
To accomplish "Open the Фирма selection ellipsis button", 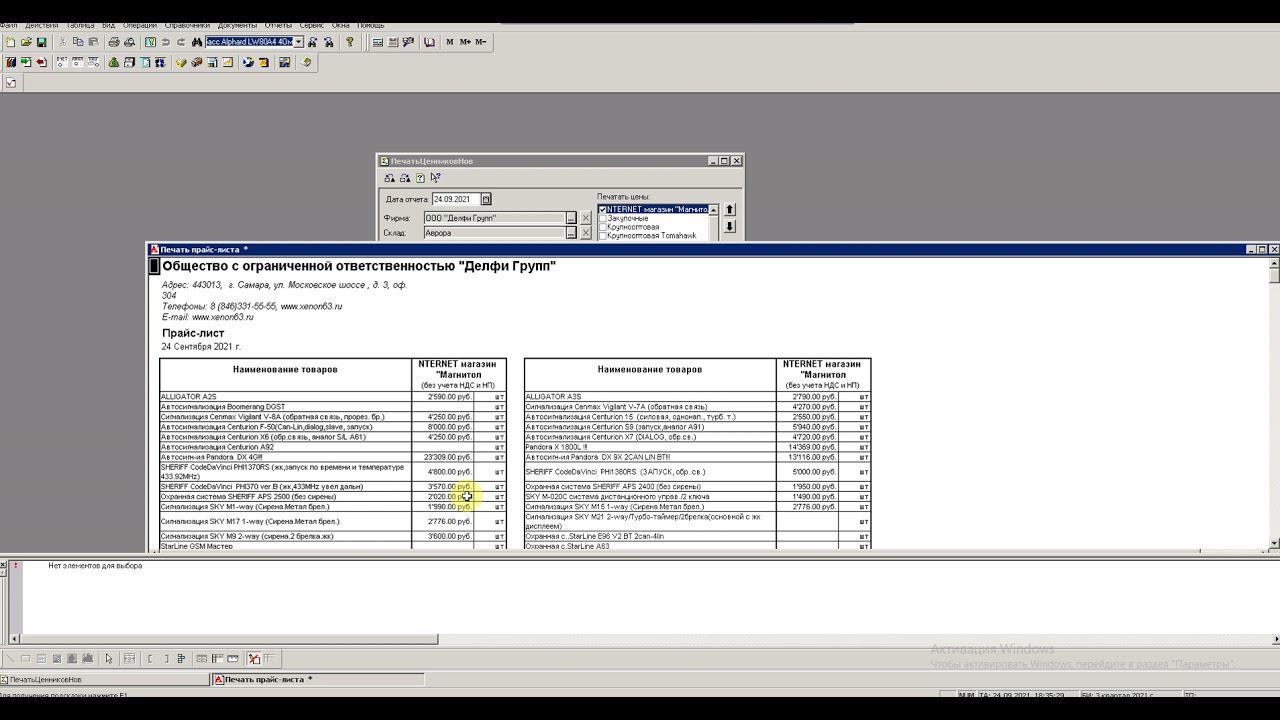I will tap(571, 218).
